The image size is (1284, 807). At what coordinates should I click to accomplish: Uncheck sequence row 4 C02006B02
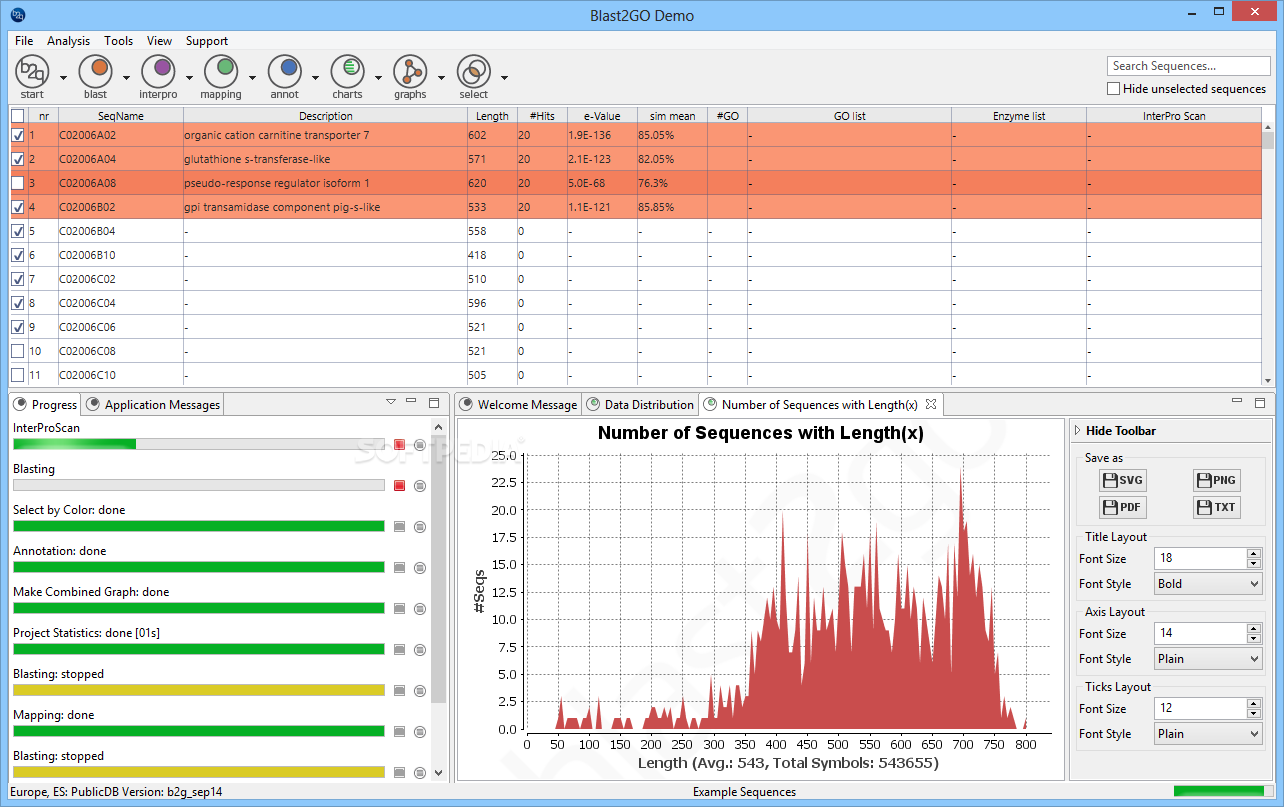point(18,207)
